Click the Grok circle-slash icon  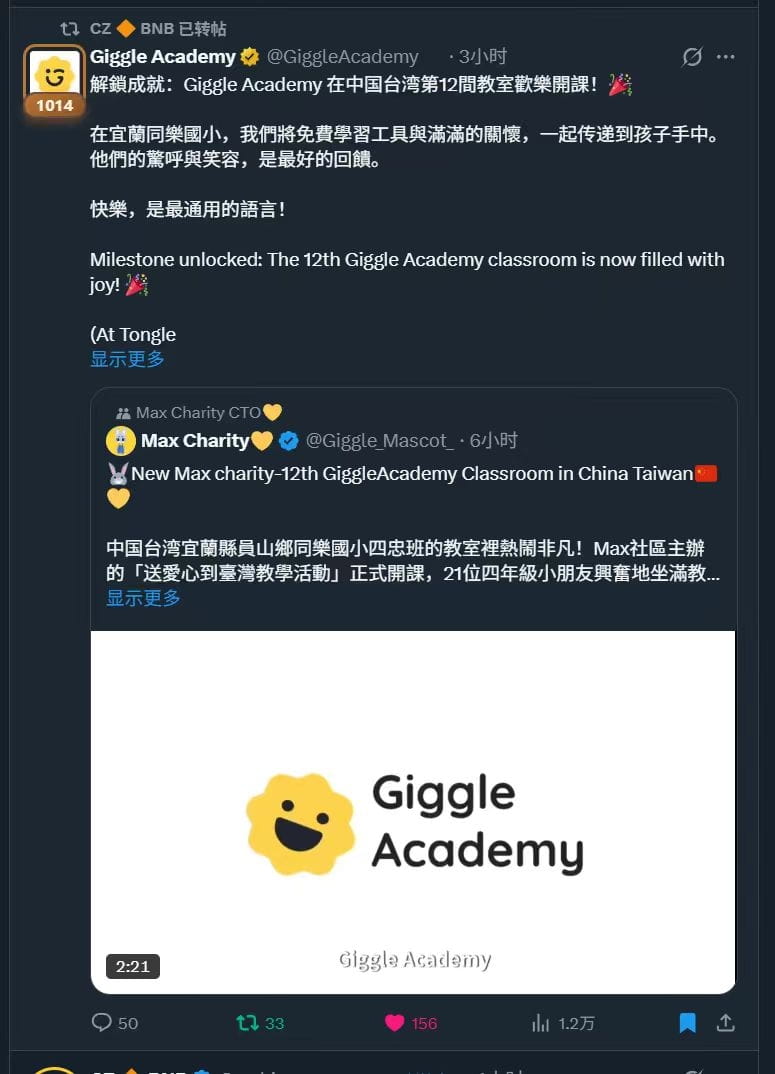tap(692, 57)
